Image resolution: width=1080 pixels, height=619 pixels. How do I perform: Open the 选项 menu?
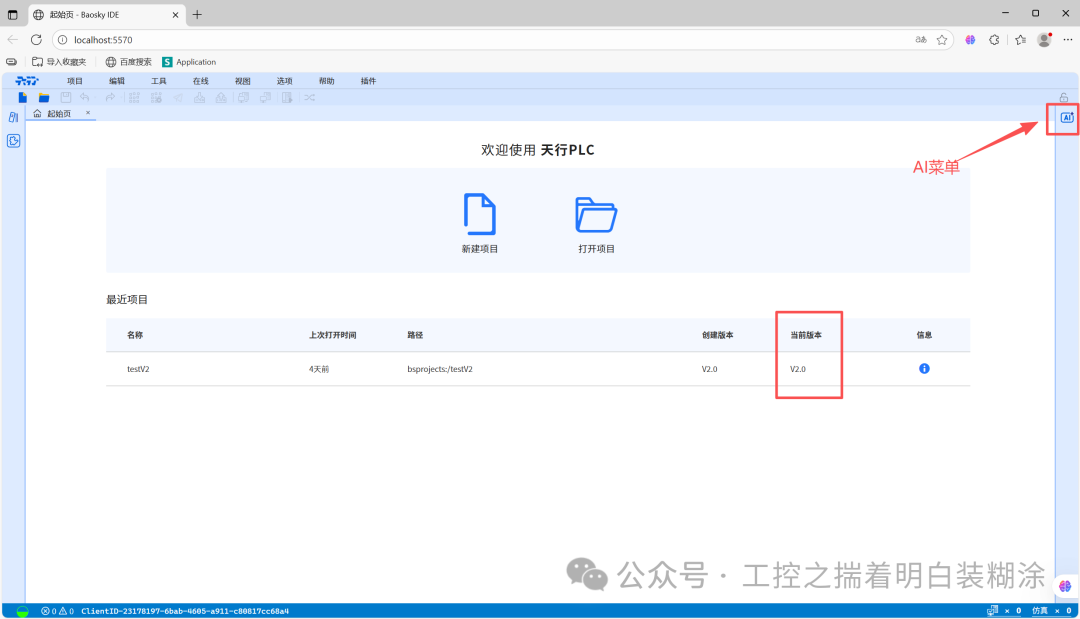(284, 81)
